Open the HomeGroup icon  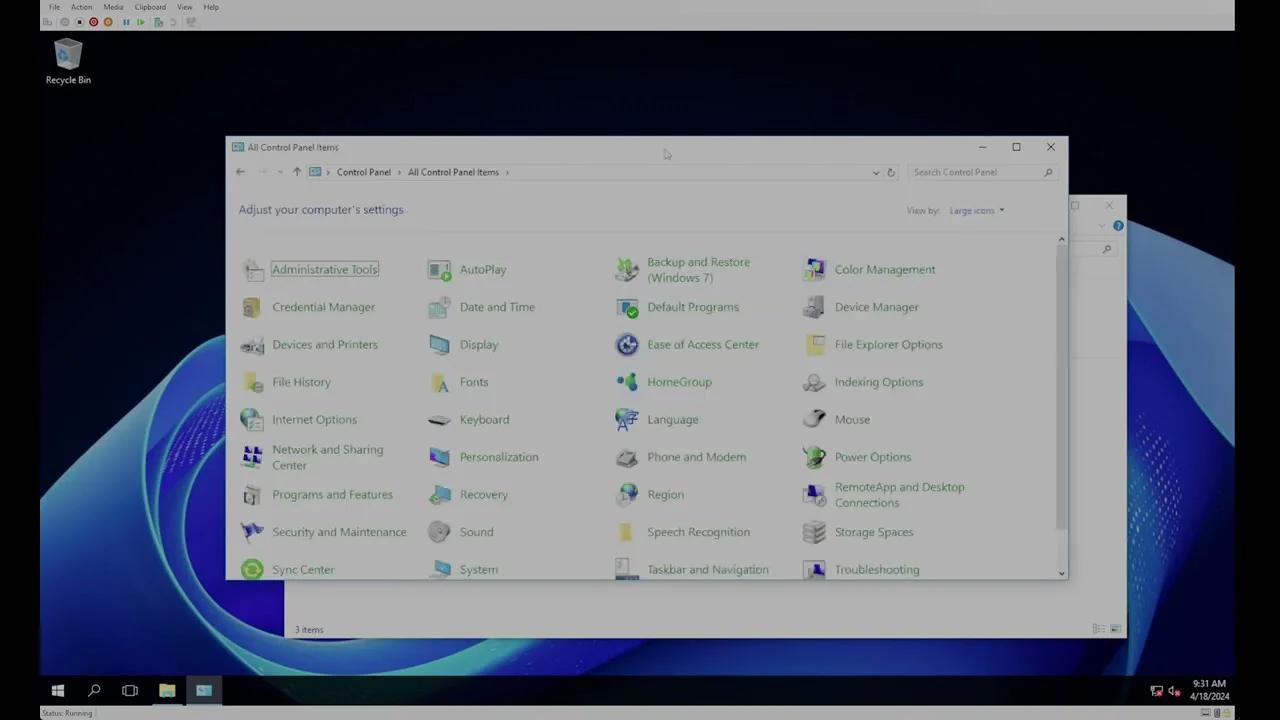click(627, 382)
